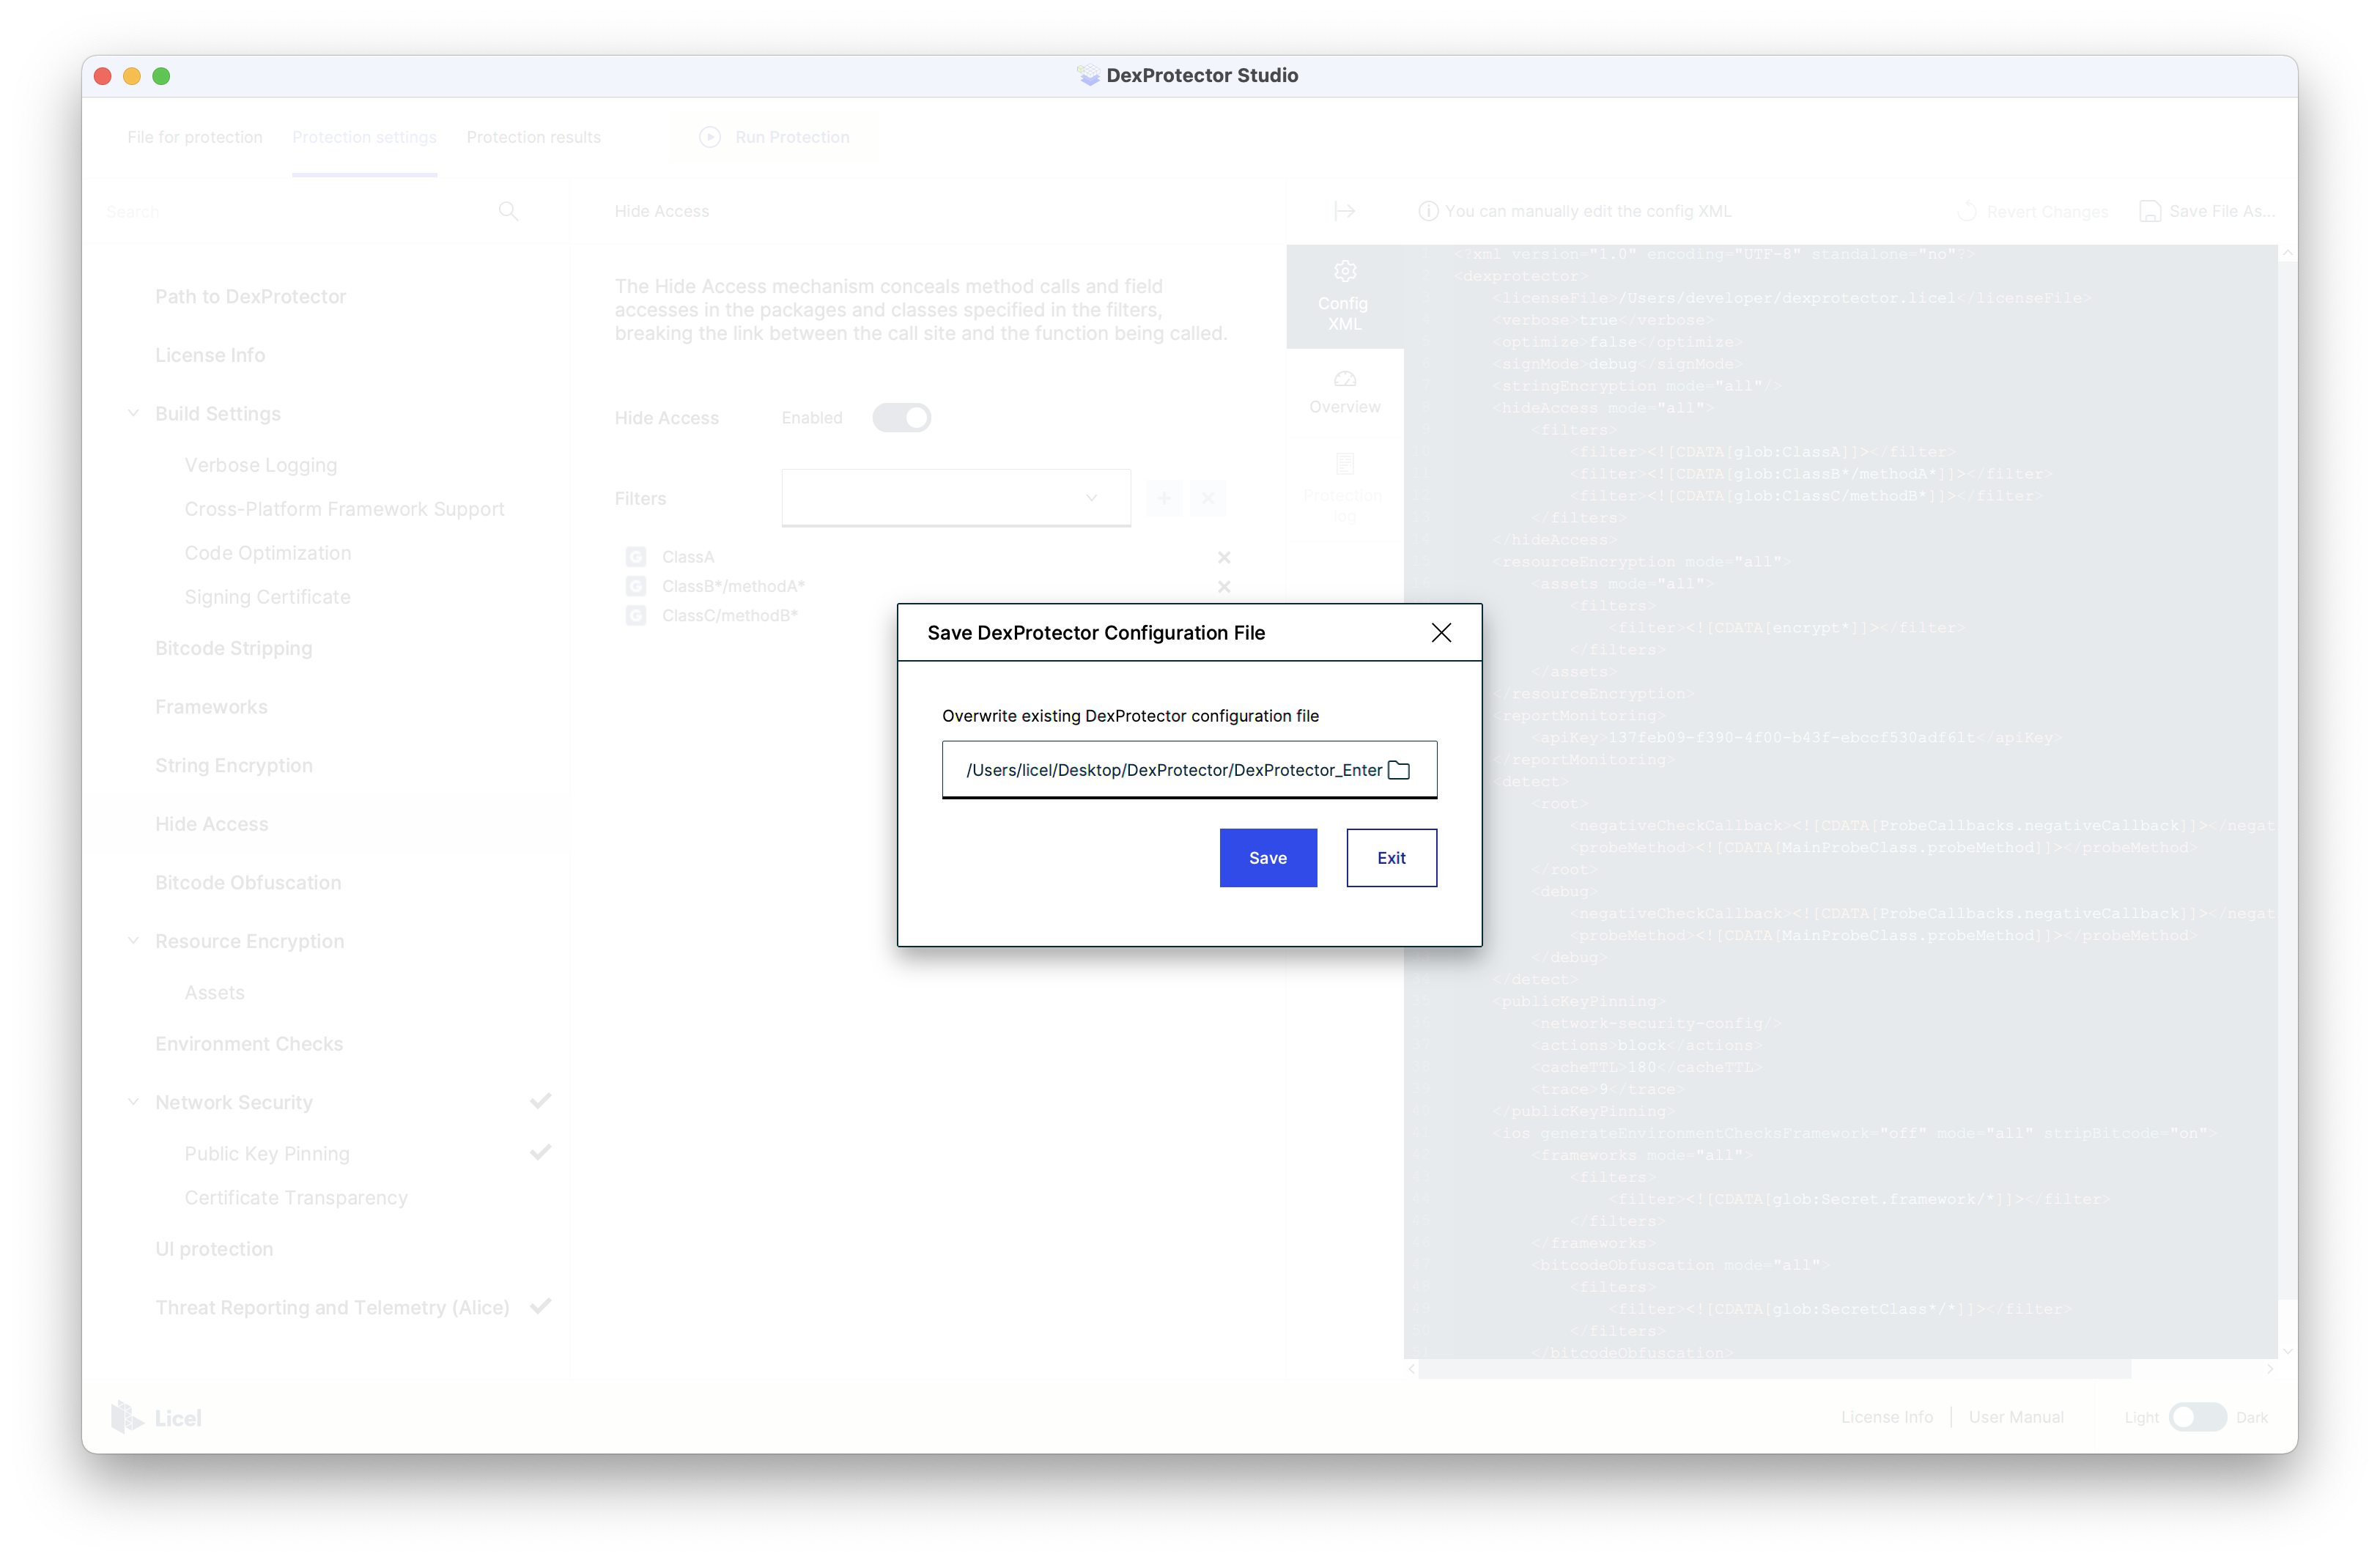This screenshot has width=2380, height=1562.
Task: Select String Encryption setting
Action: pos(233,765)
